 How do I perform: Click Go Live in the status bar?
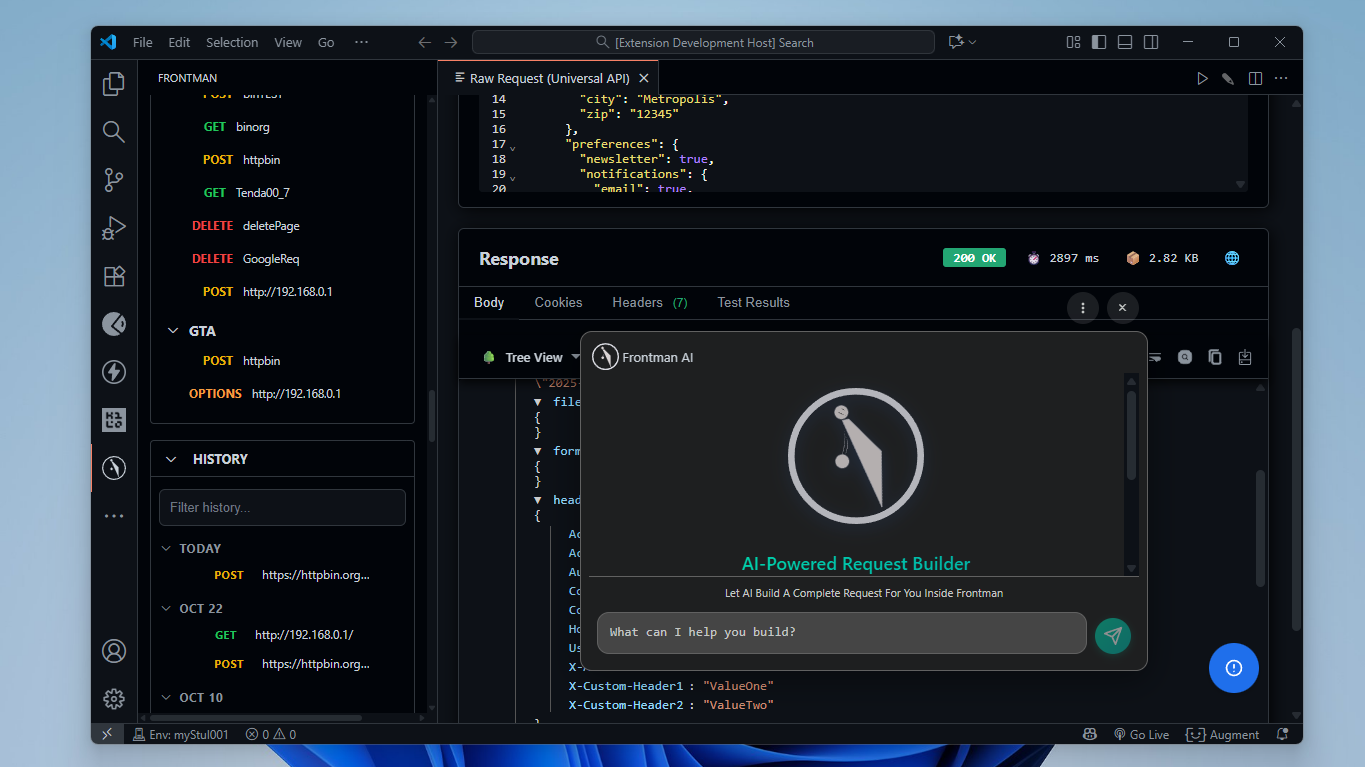click(1141, 734)
